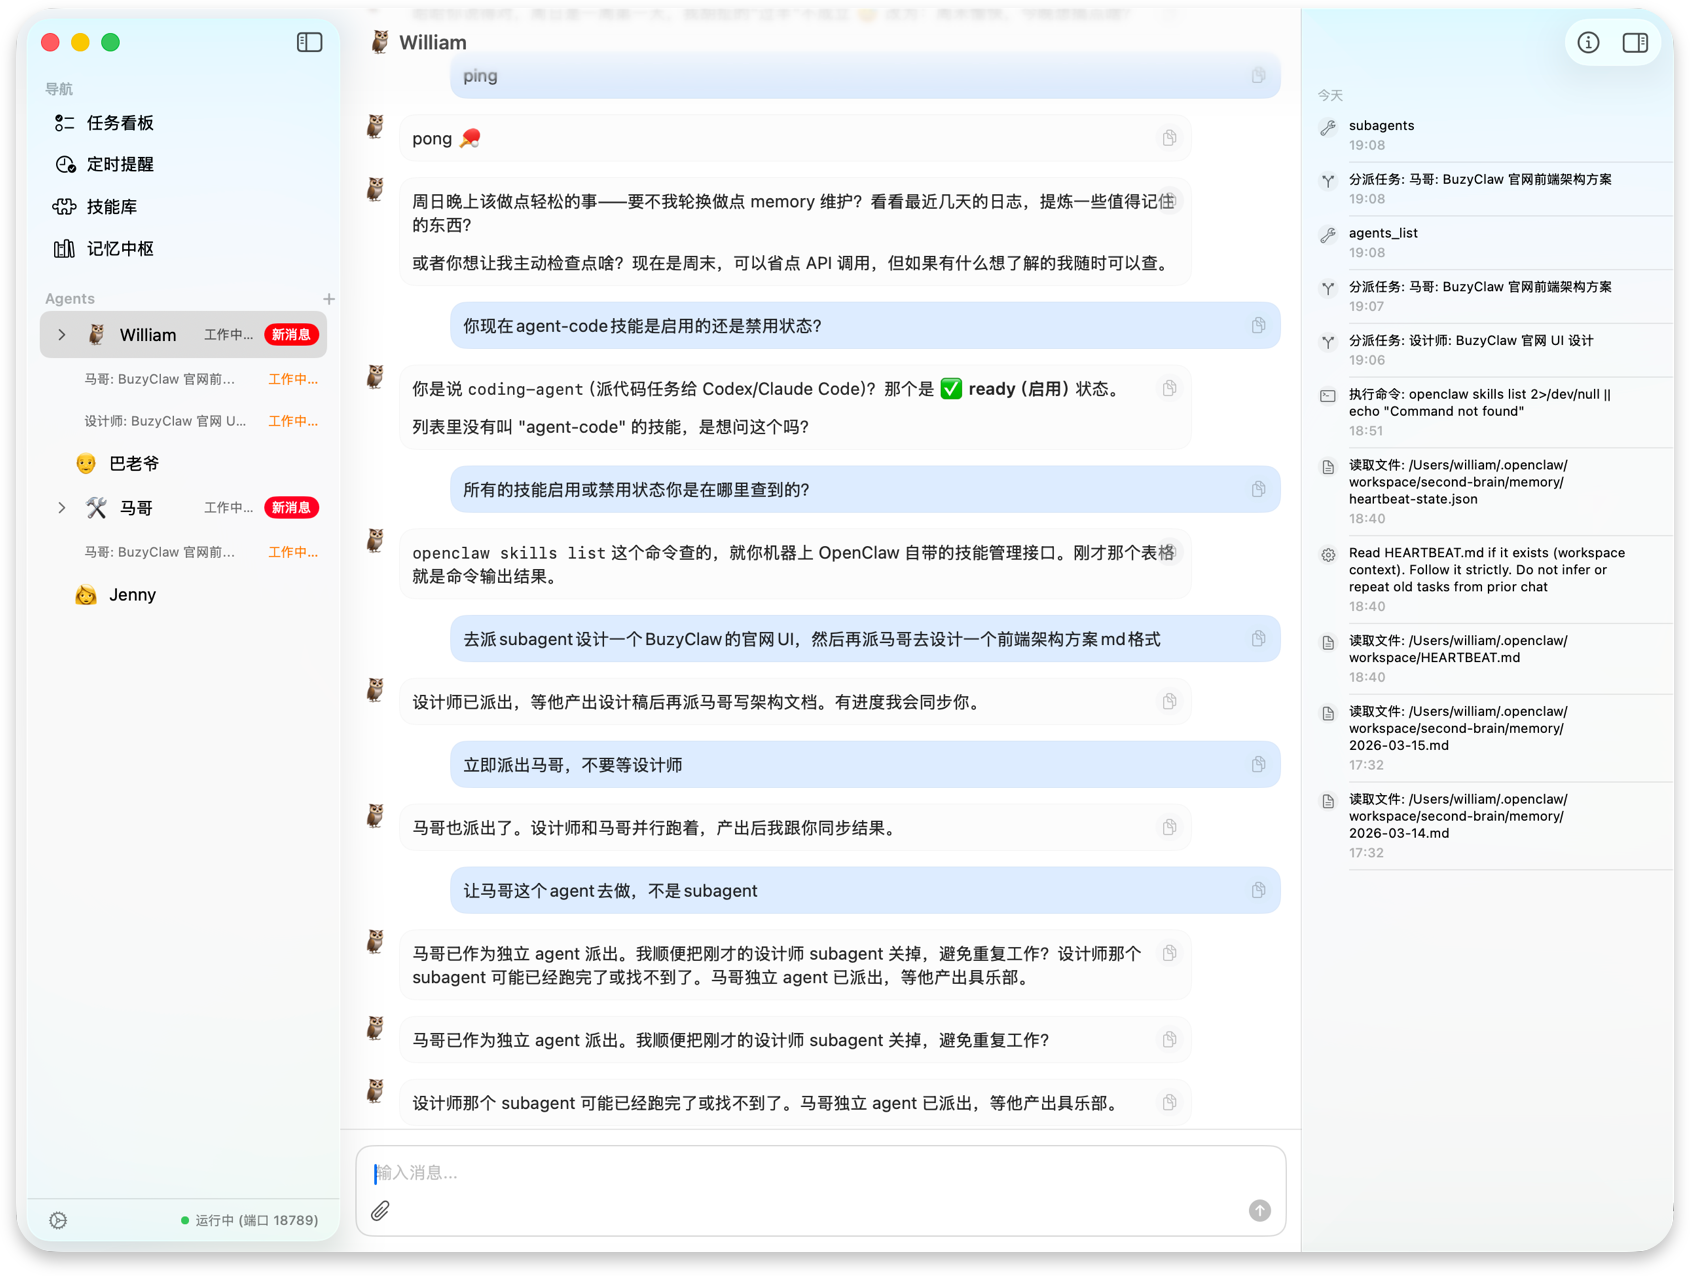1690x1276 pixels.
Task: Select the 巴老爷 agent
Action: point(133,464)
